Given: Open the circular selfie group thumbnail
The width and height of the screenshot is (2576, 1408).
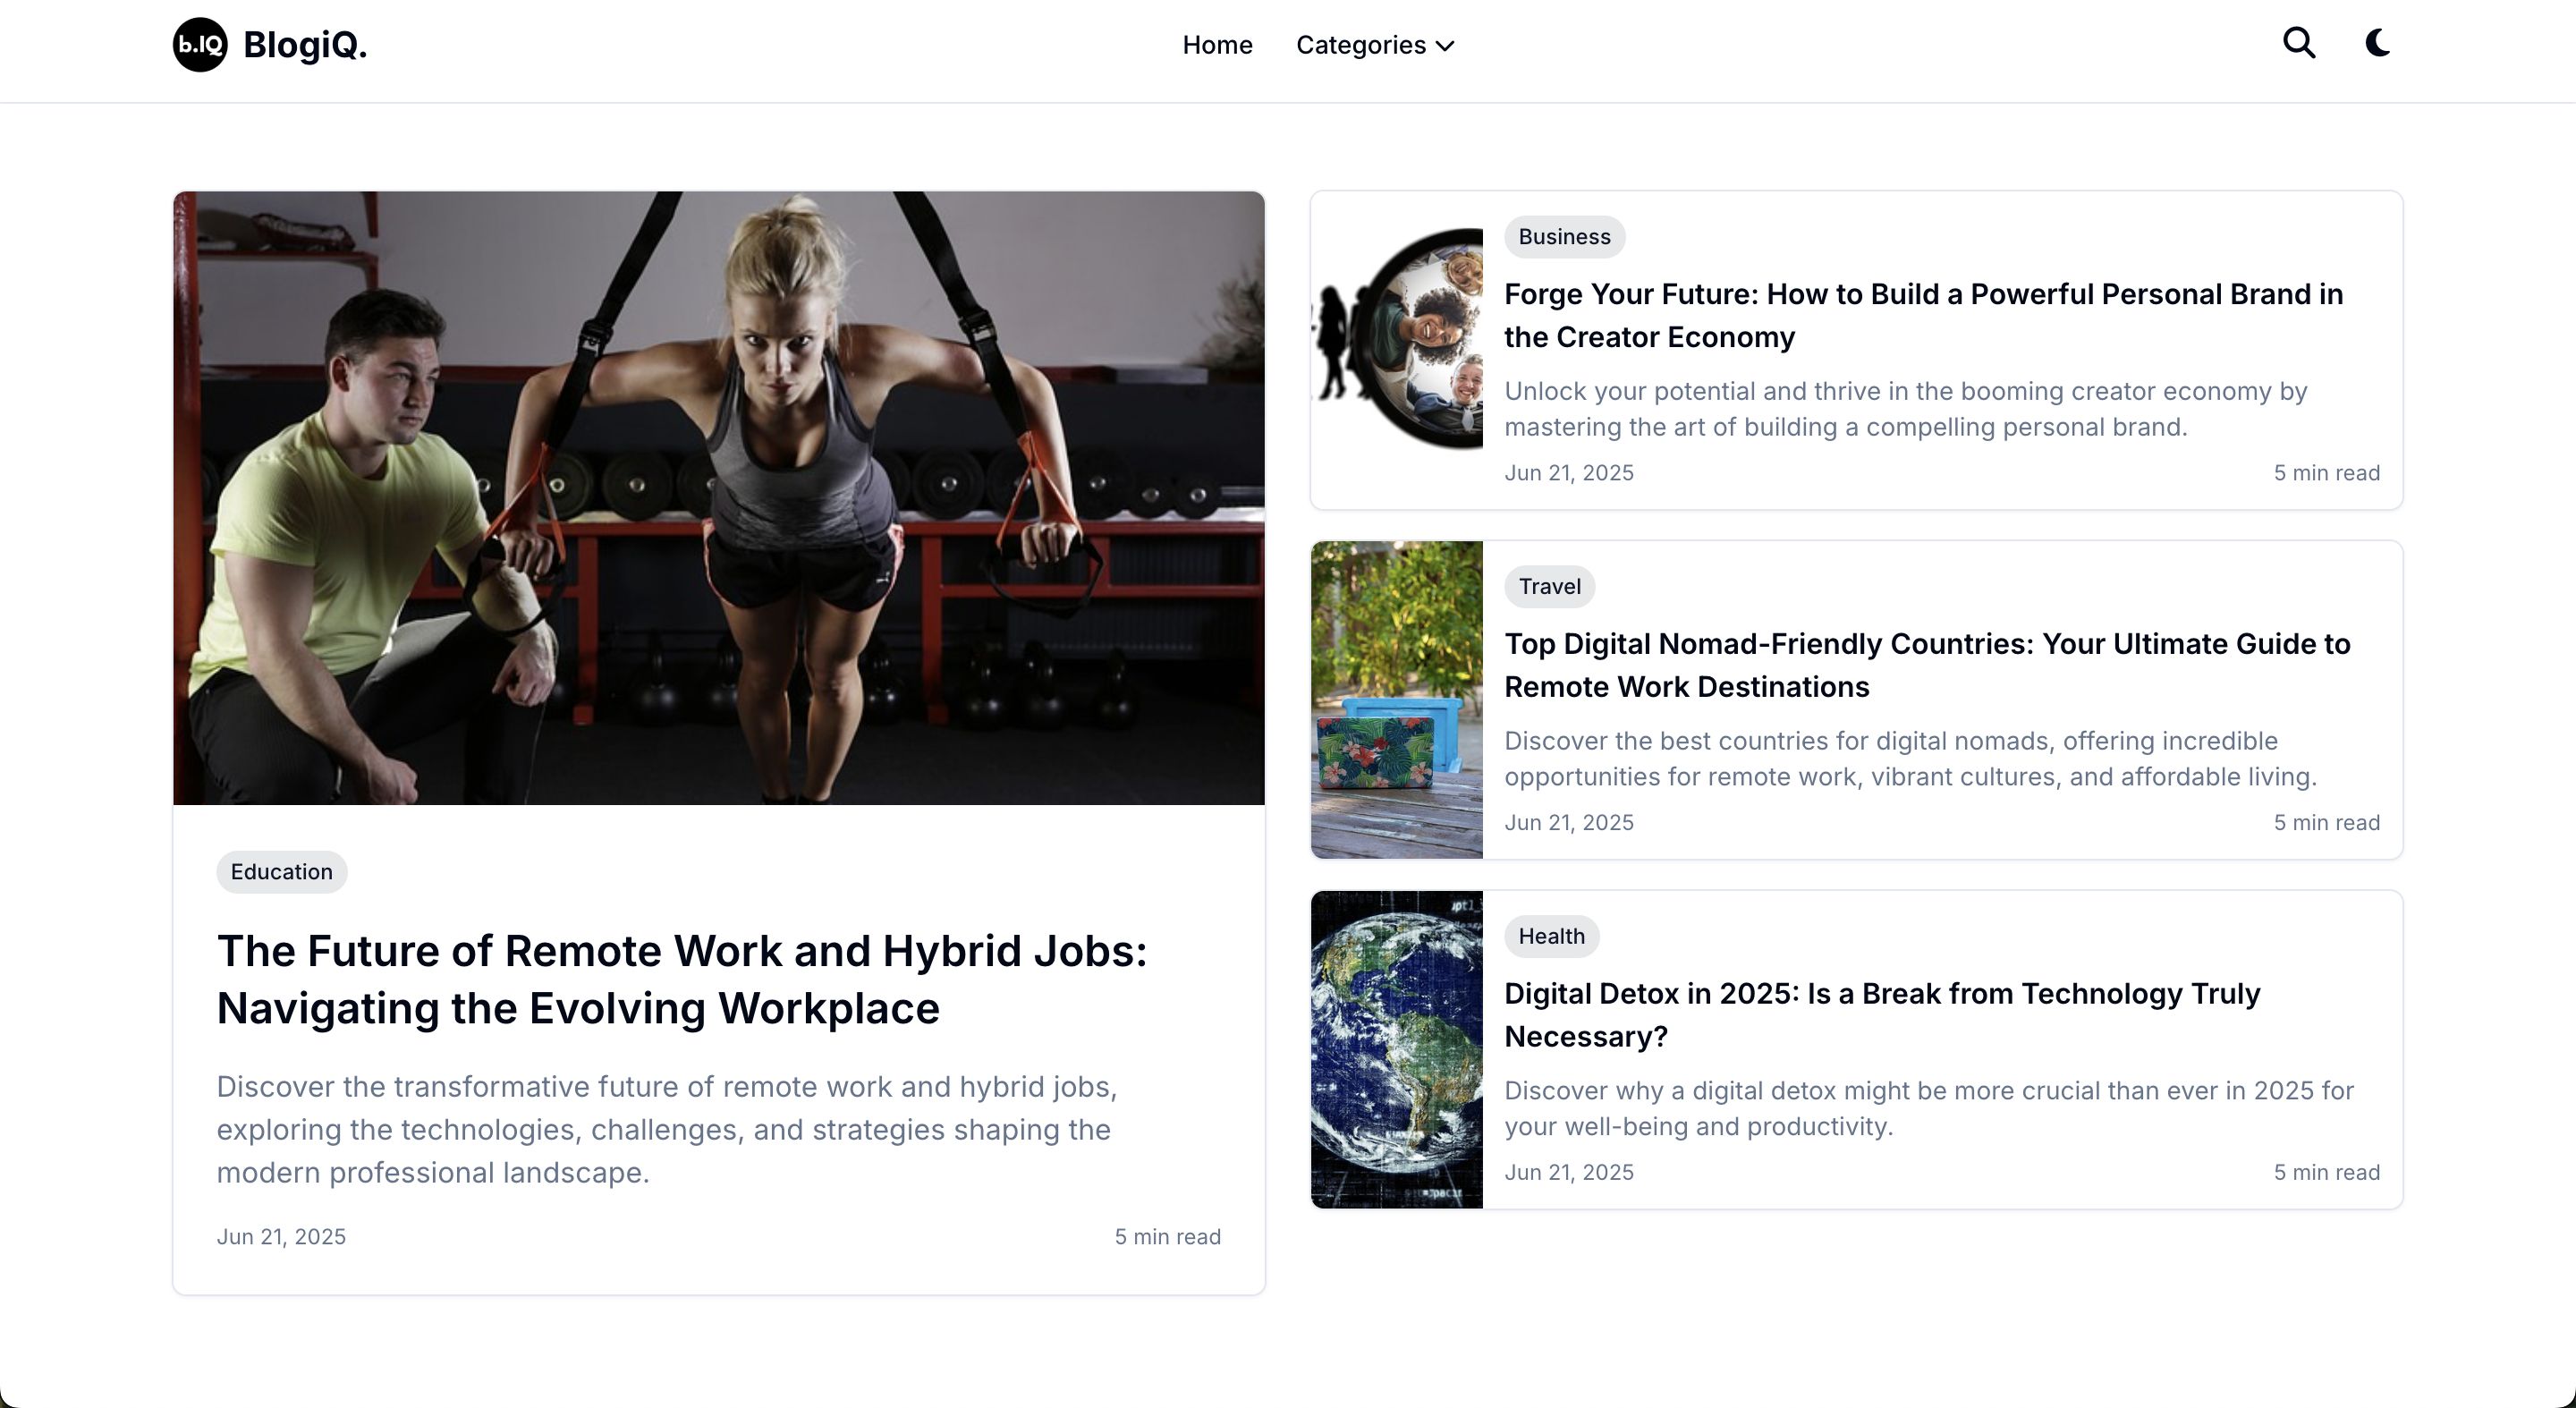Looking at the screenshot, I should coord(1397,338).
